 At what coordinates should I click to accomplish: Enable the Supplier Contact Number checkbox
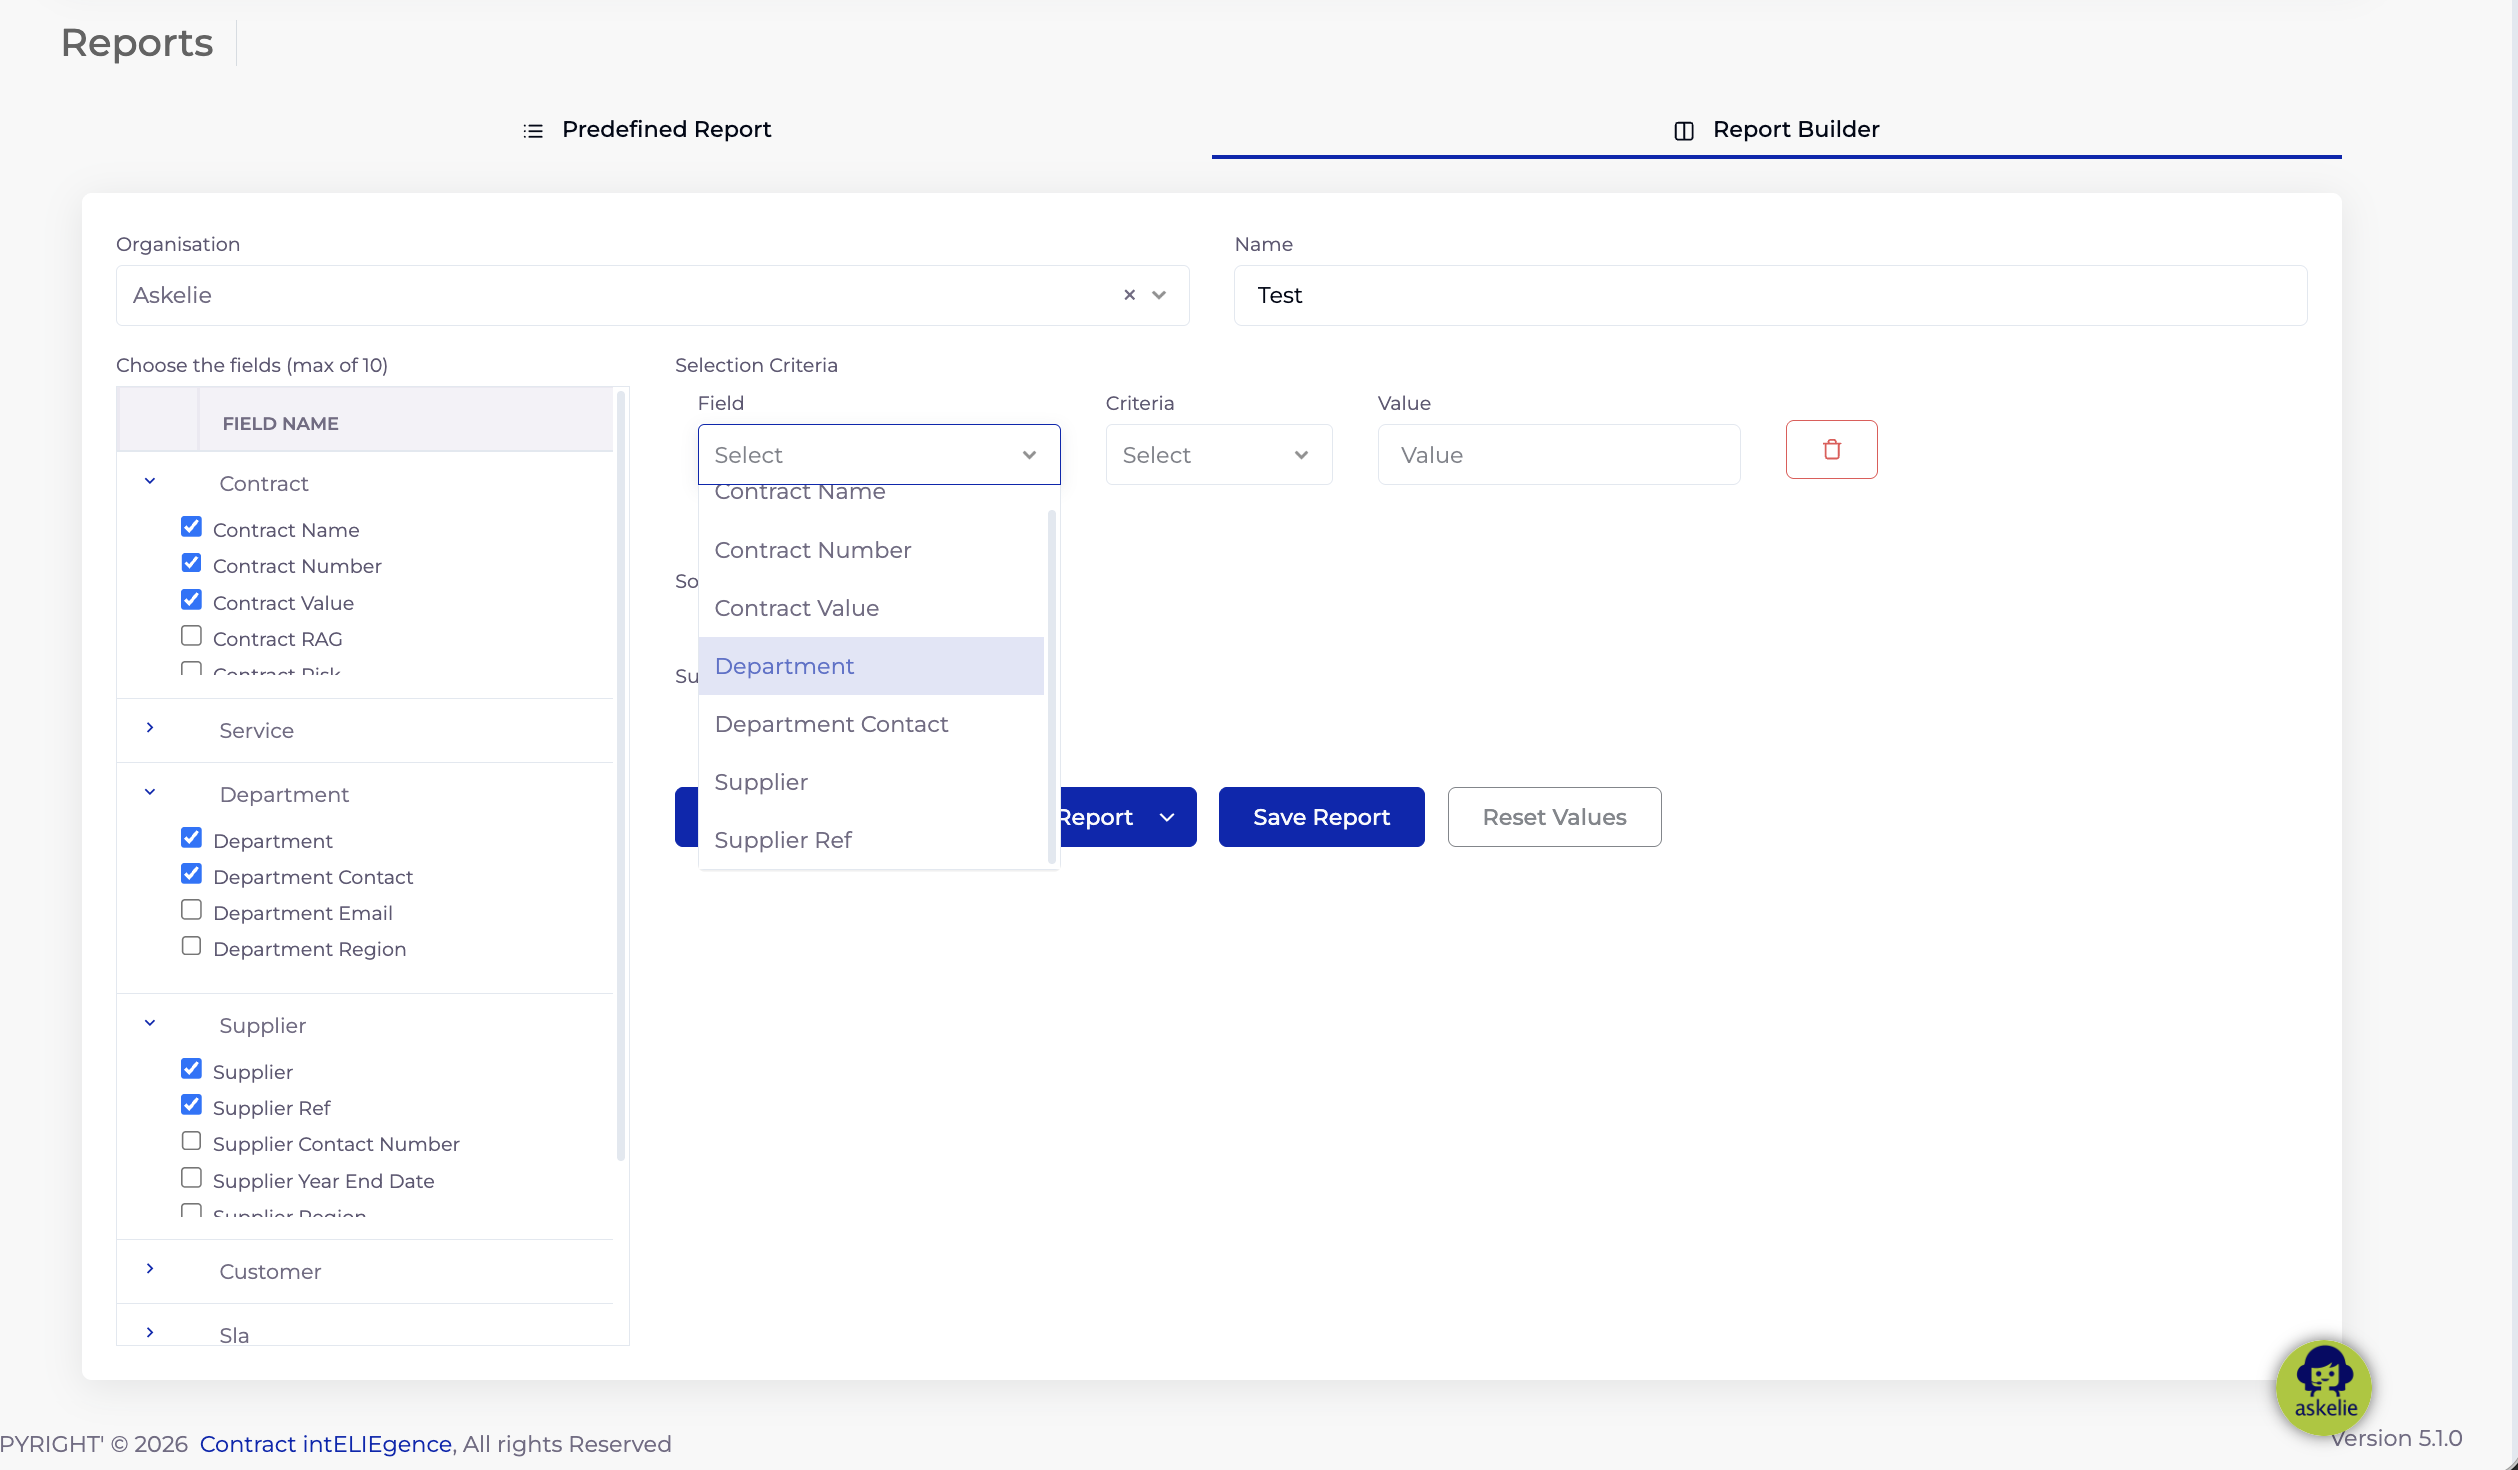(191, 1141)
